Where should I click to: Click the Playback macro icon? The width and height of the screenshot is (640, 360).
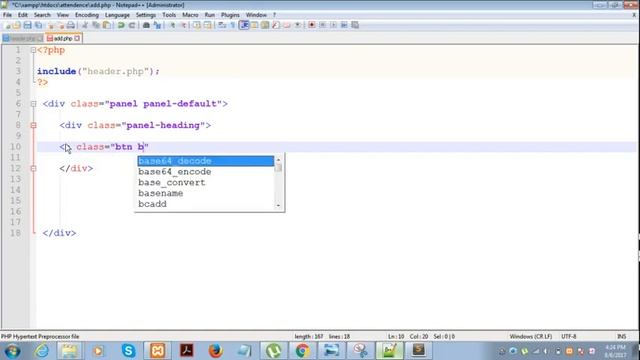click(x=333, y=25)
